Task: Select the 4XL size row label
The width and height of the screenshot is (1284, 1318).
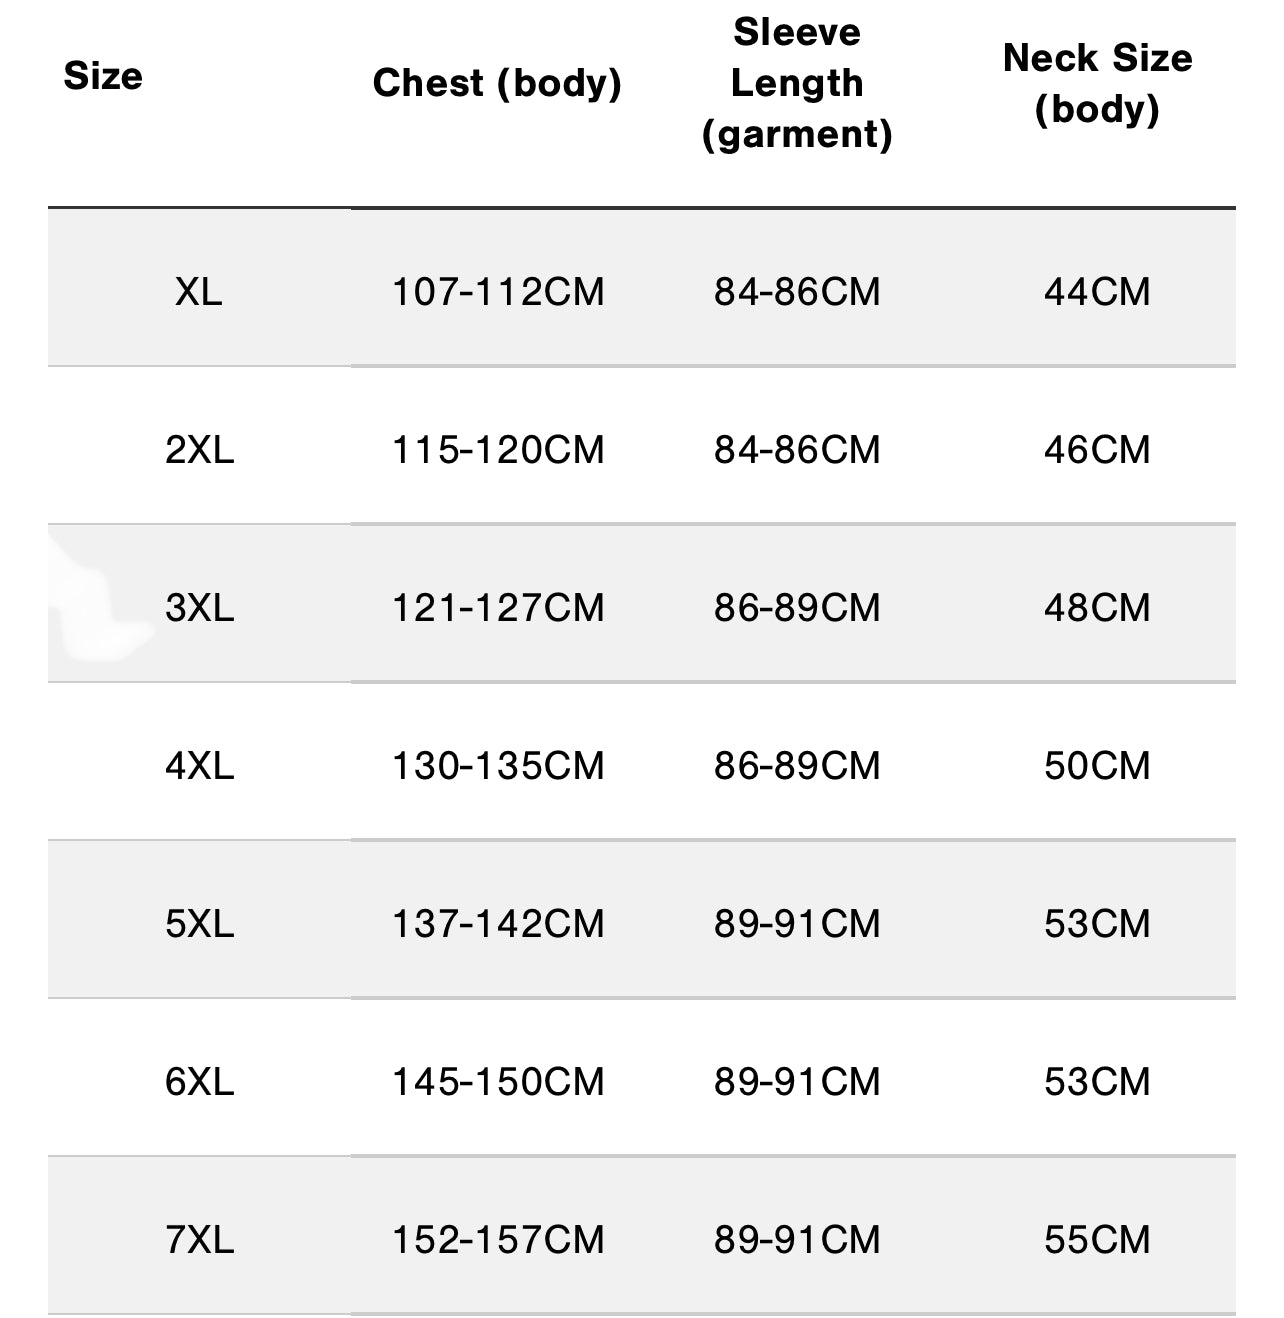Action: 199,766
